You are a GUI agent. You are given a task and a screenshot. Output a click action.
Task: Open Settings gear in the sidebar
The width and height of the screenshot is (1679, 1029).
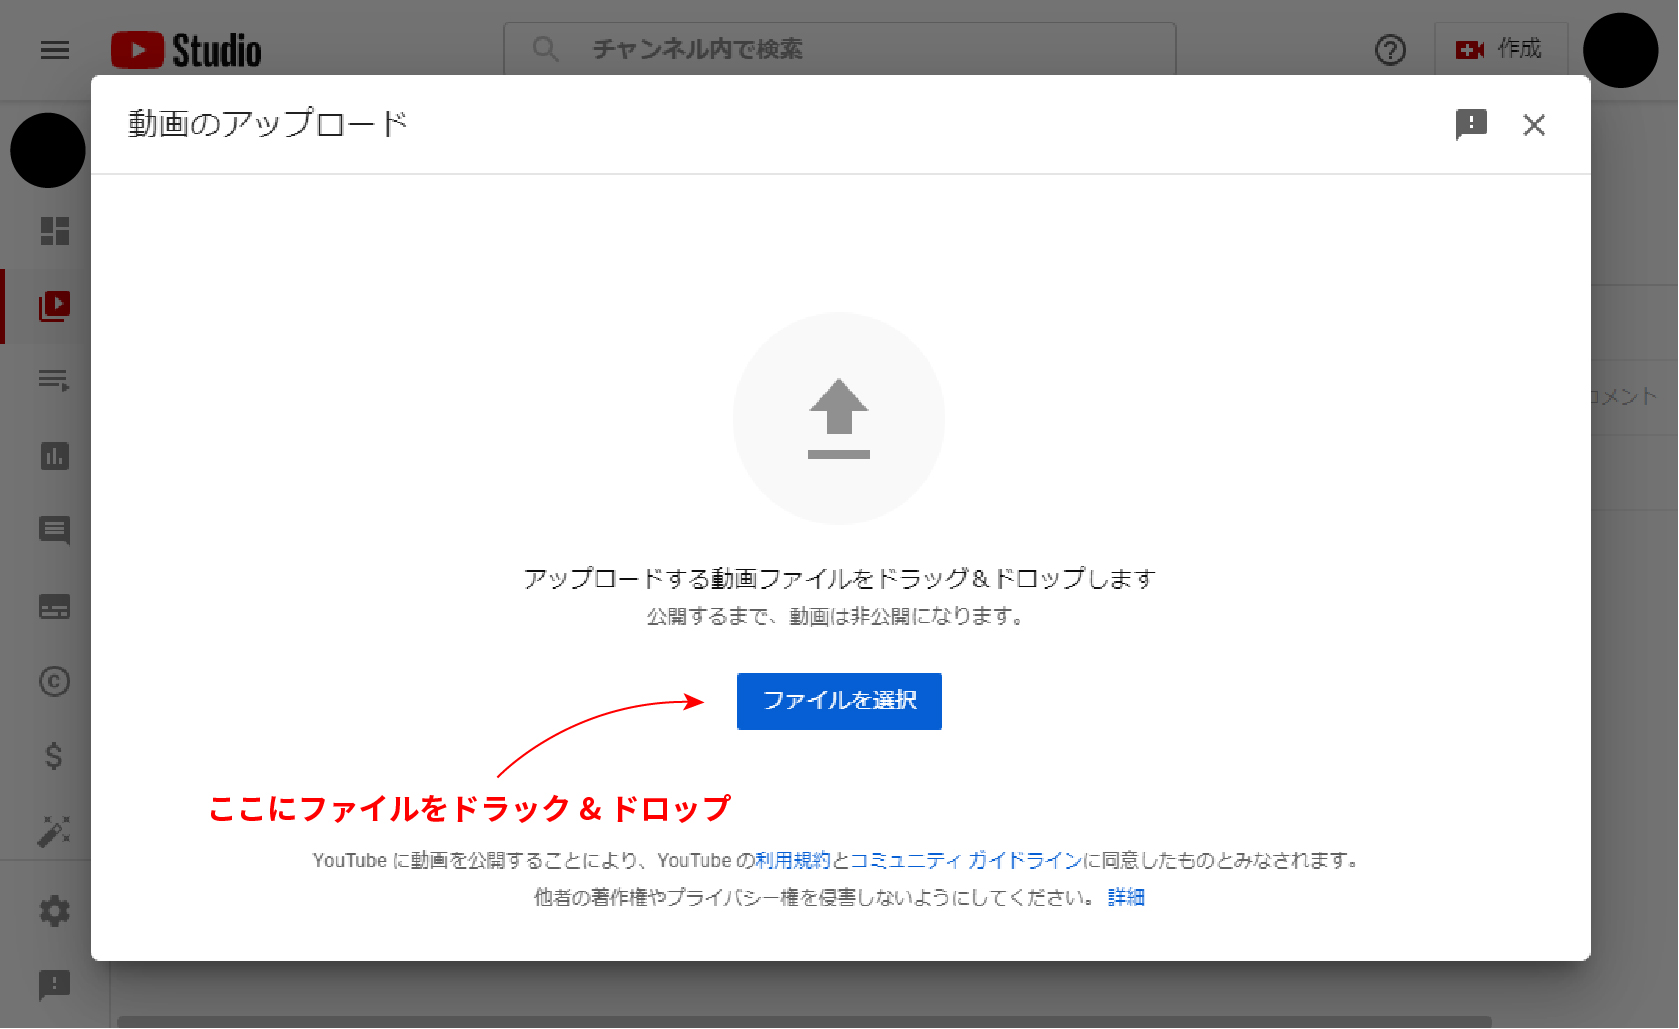(x=55, y=911)
